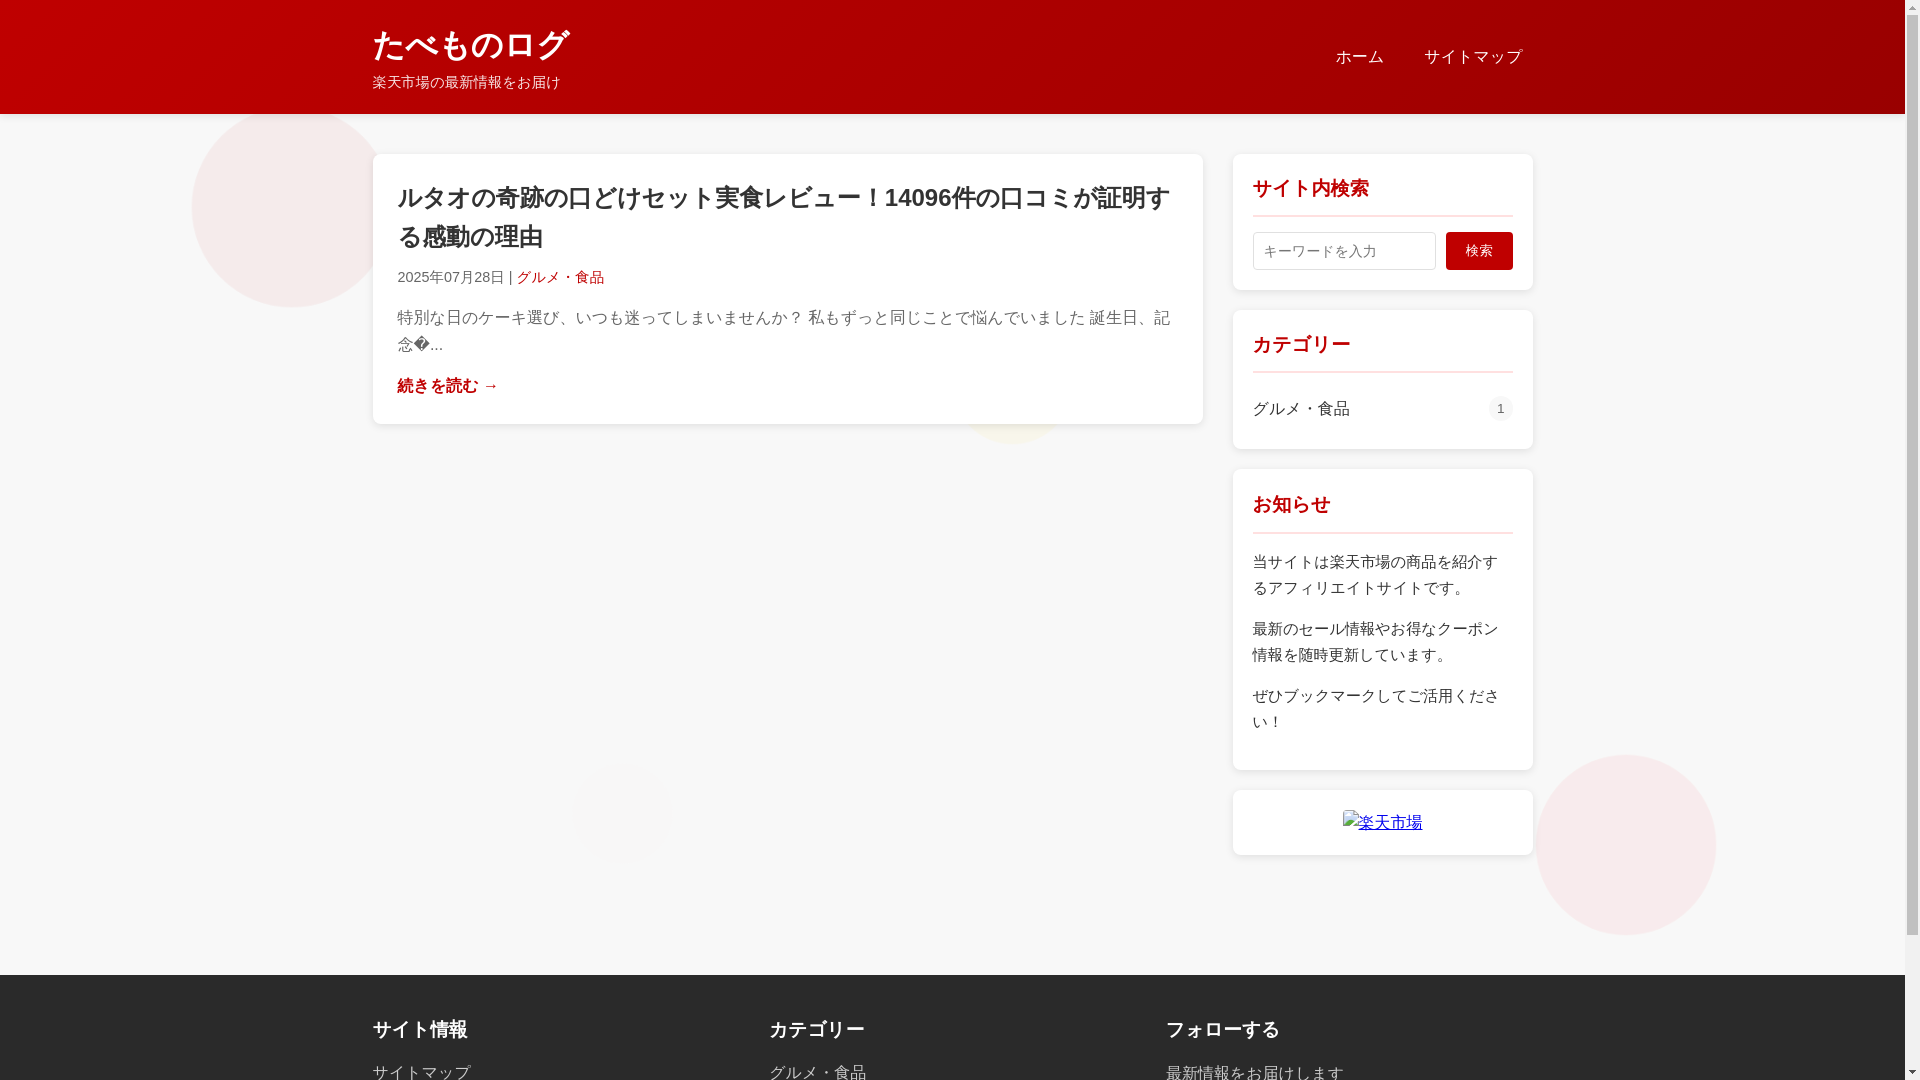Click the 最新情報をお届けします footer text
The height and width of the screenshot is (1080, 1920).
tap(1254, 1071)
